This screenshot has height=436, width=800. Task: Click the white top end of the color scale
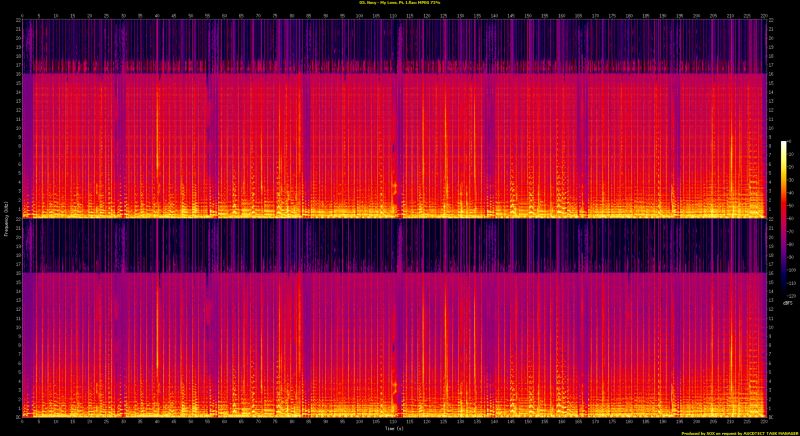point(784,144)
